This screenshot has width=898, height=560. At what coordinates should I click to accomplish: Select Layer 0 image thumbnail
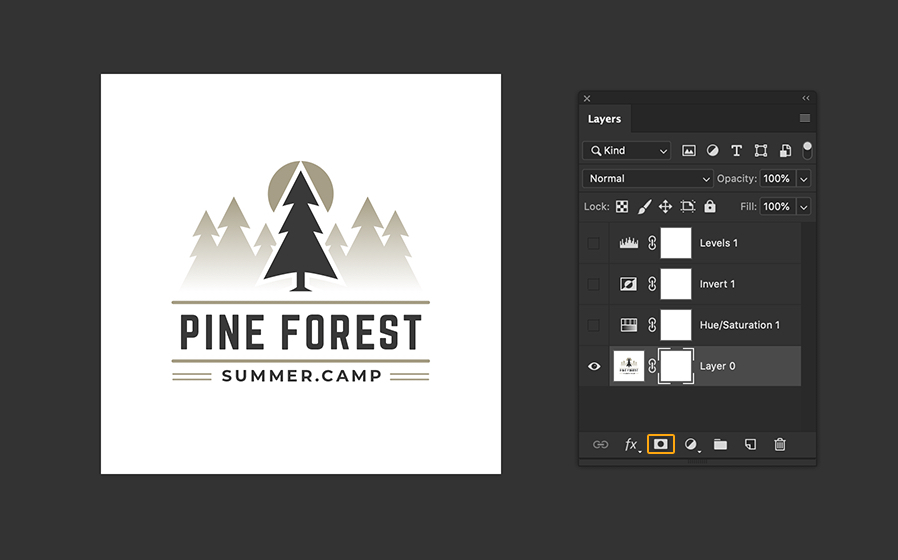[x=629, y=366]
